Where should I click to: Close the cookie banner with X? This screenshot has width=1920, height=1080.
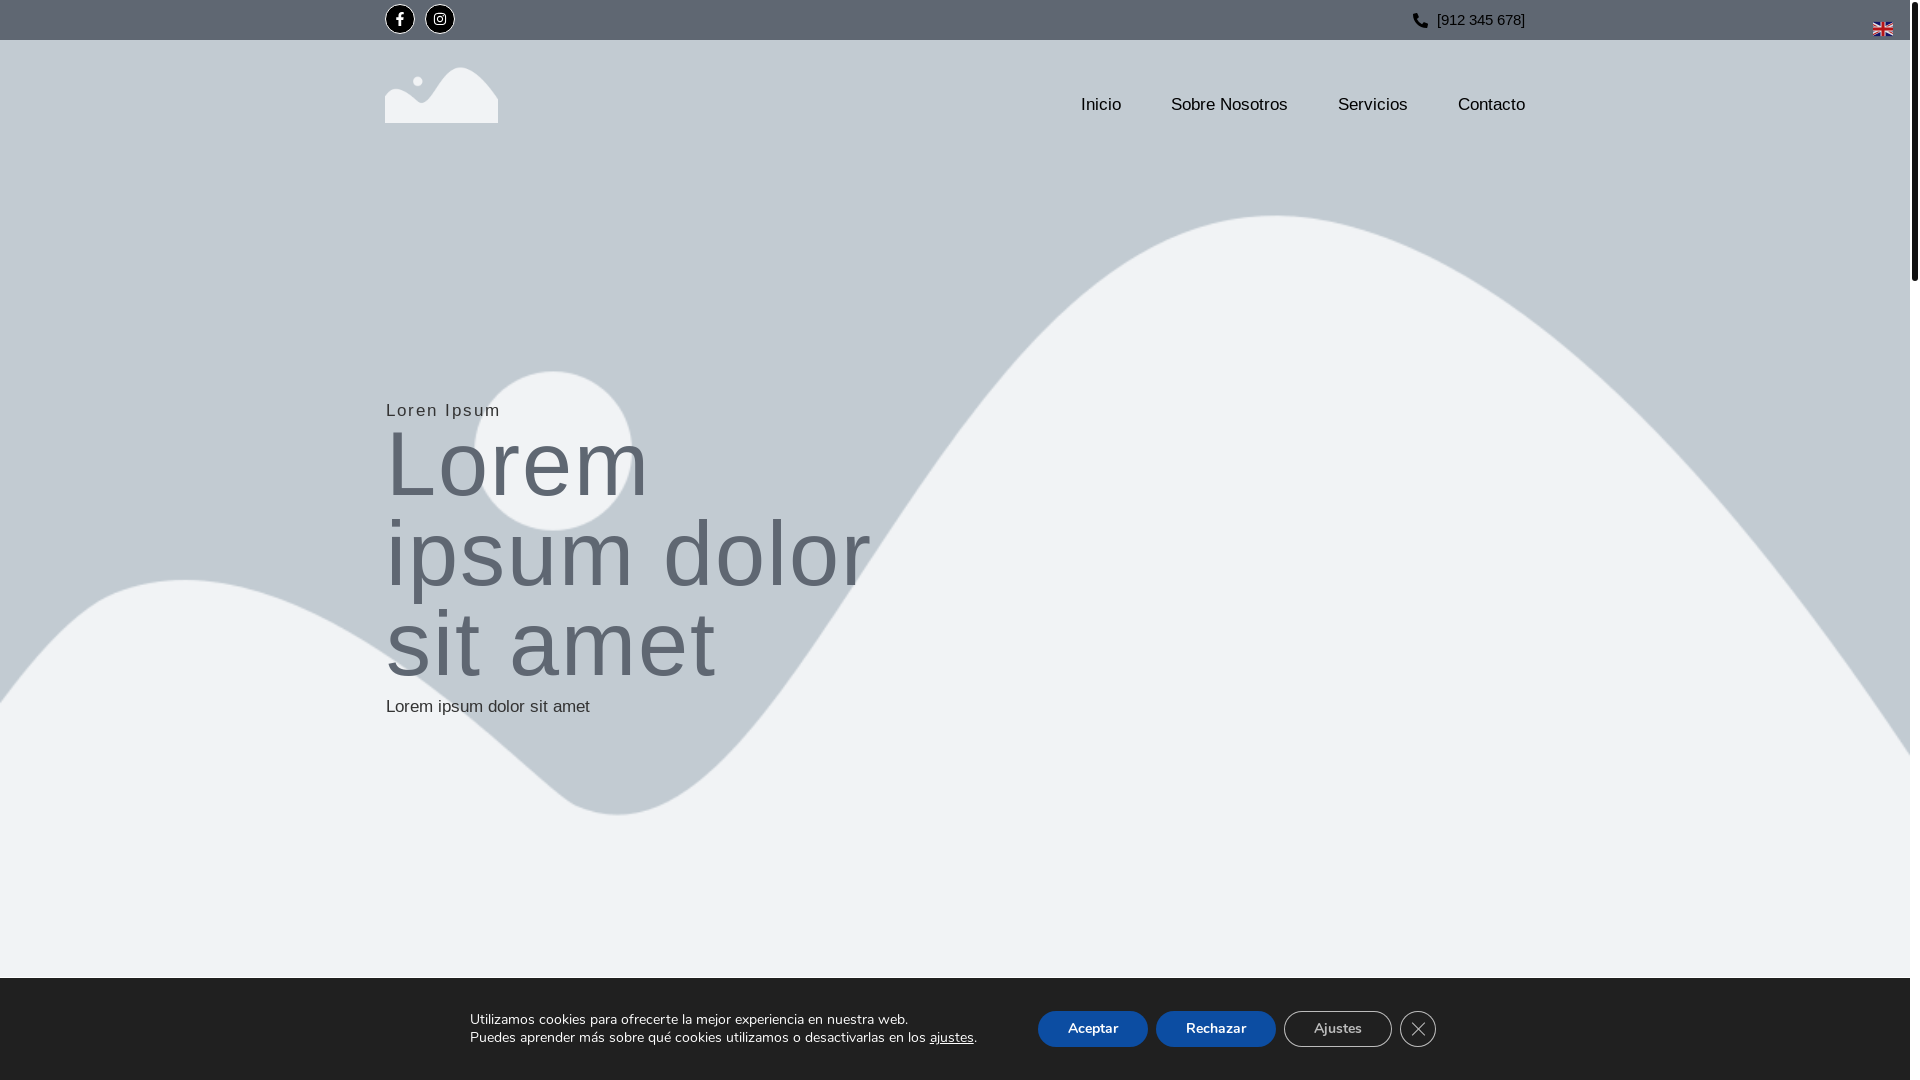coord(1418,1029)
